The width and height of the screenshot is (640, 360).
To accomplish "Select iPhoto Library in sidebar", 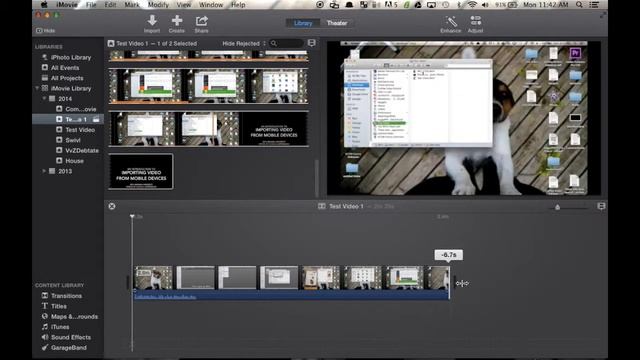I will pyautogui.click(x=68, y=58).
